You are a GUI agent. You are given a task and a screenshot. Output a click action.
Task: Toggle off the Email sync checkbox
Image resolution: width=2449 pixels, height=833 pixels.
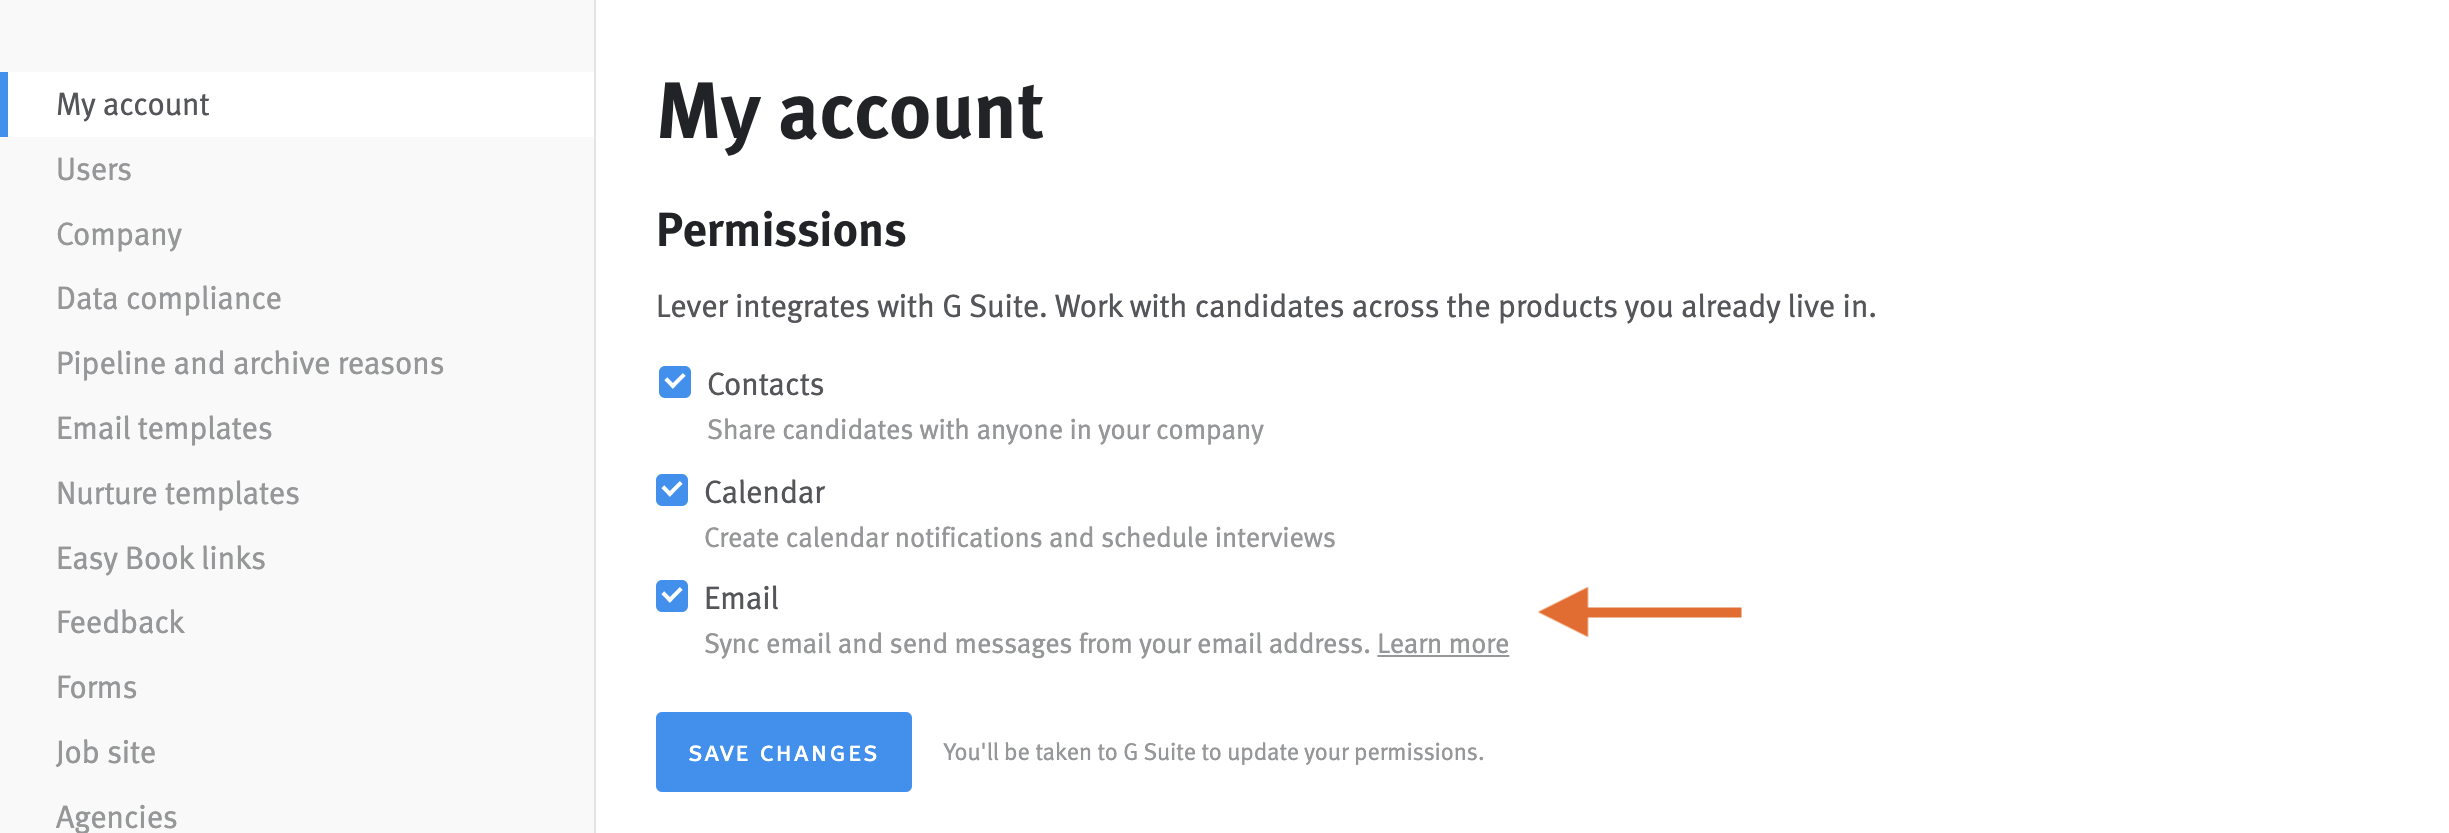click(x=672, y=597)
